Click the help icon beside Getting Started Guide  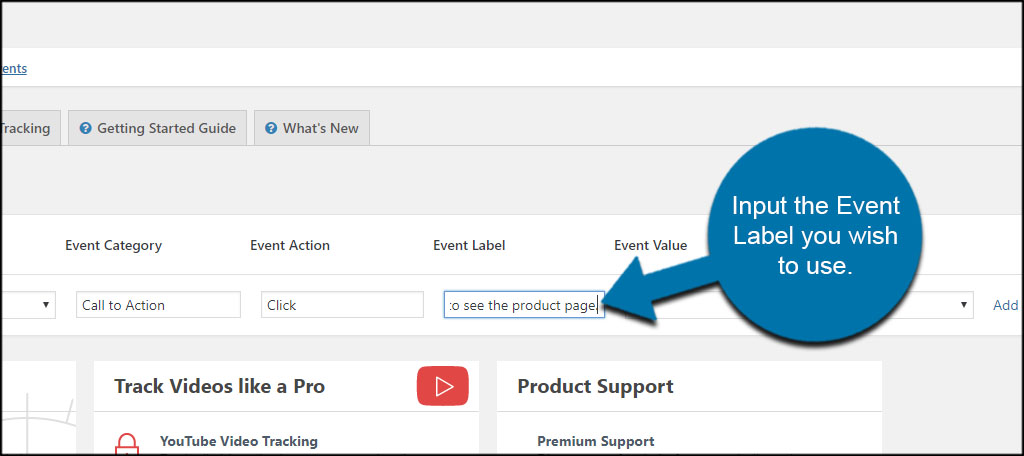[x=85, y=128]
